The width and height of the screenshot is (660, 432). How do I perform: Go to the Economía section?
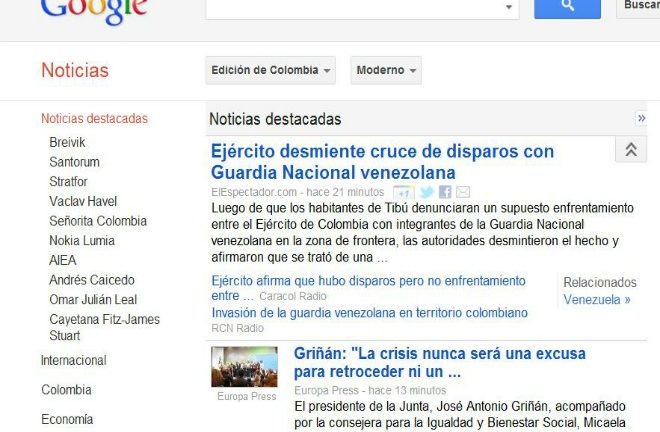click(67, 419)
